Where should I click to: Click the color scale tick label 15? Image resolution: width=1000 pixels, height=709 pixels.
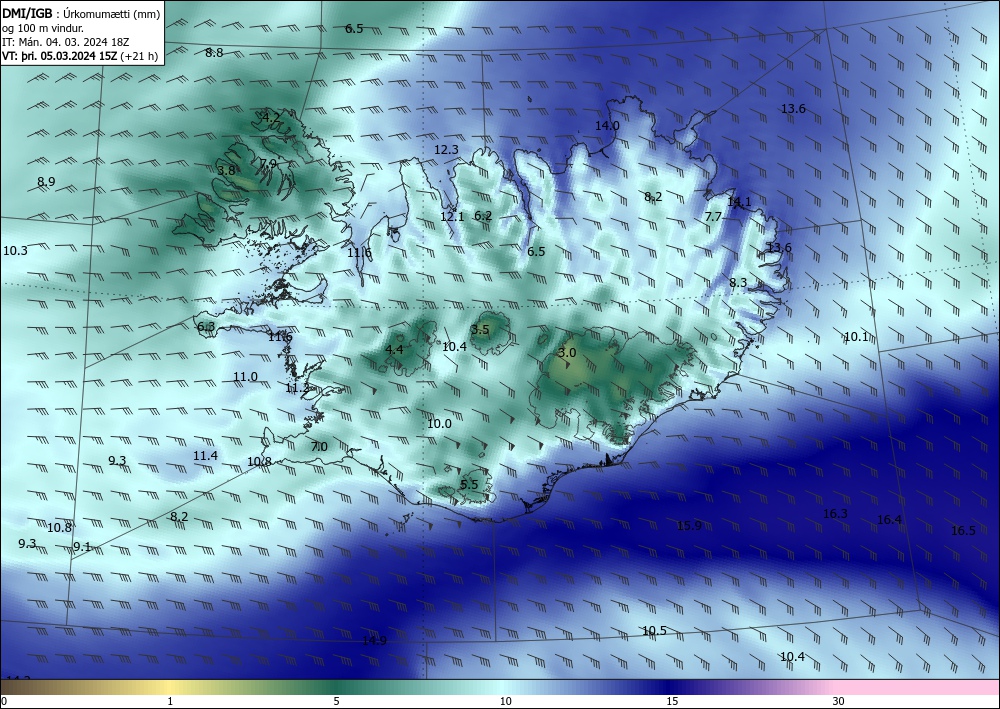click(x=672, y=701)
